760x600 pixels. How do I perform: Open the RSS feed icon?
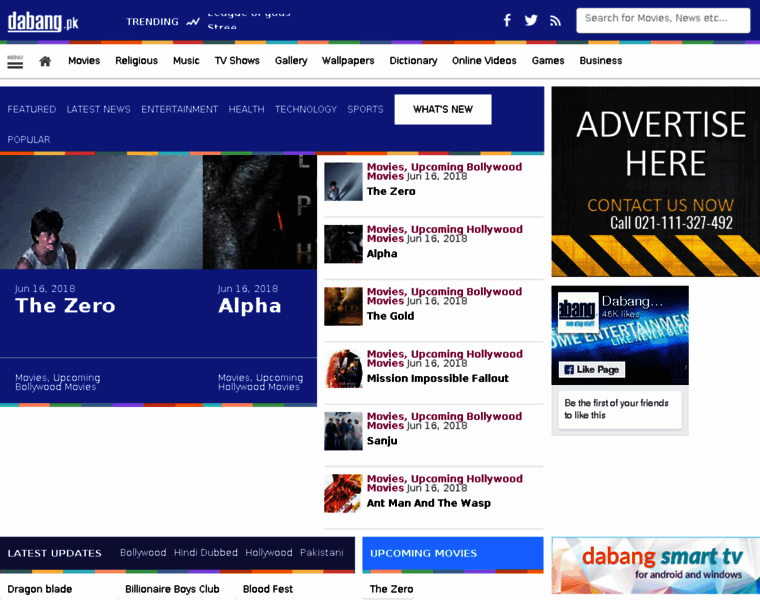pos(555,21)
